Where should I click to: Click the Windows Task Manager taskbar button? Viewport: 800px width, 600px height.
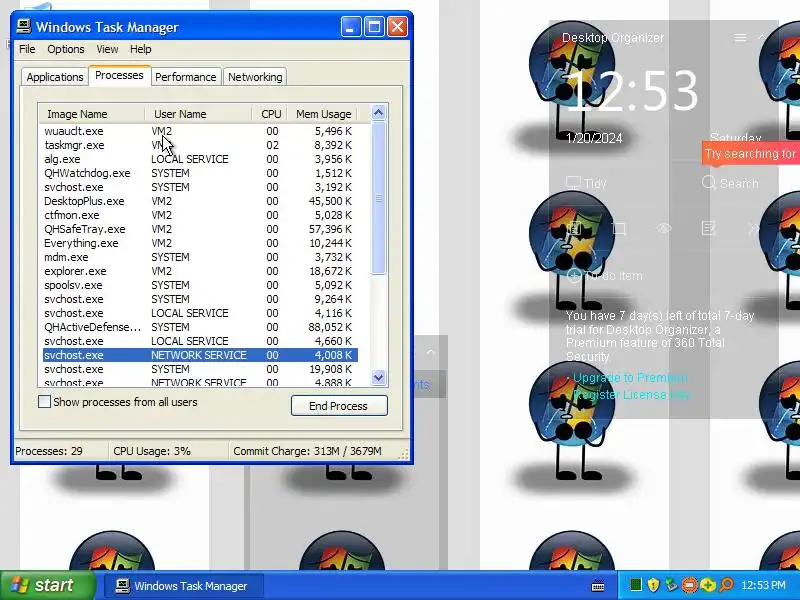pos(184,586)
